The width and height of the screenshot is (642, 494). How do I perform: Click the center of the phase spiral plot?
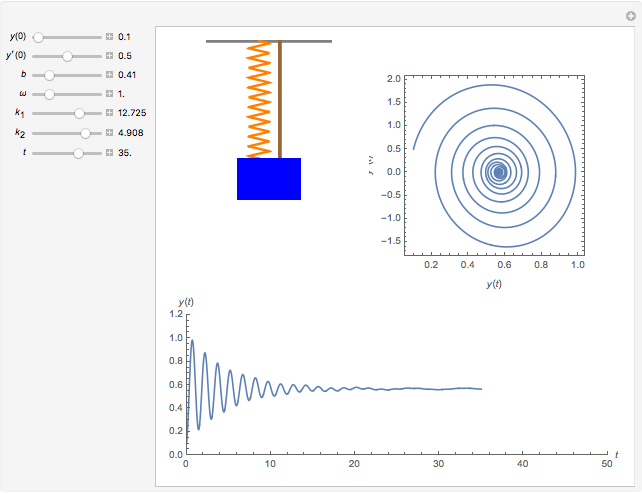[498, 172]
